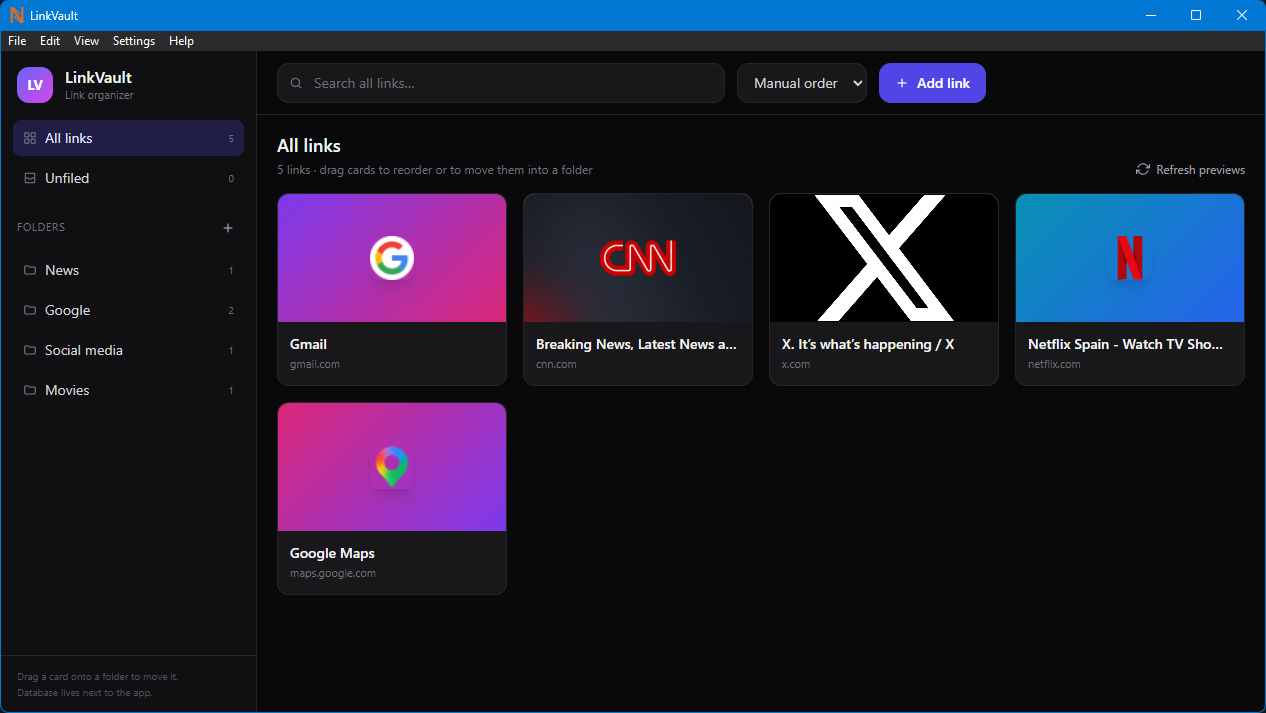Select Unfiled in sidebar
This screenshot has width=1266, height=713.
coord(128,178)
